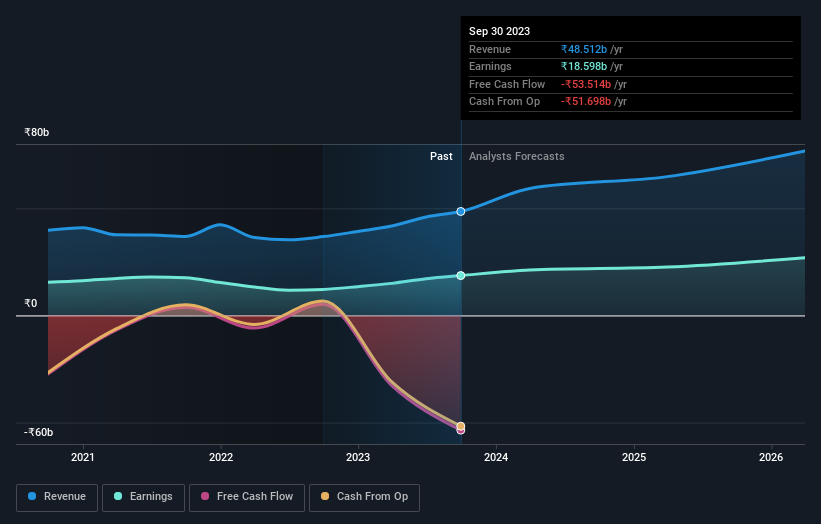The height and width of the screenshot is (524, 821).
Task: Select the Cash From Op marker at Sep 2023
Action: (461, 426)
